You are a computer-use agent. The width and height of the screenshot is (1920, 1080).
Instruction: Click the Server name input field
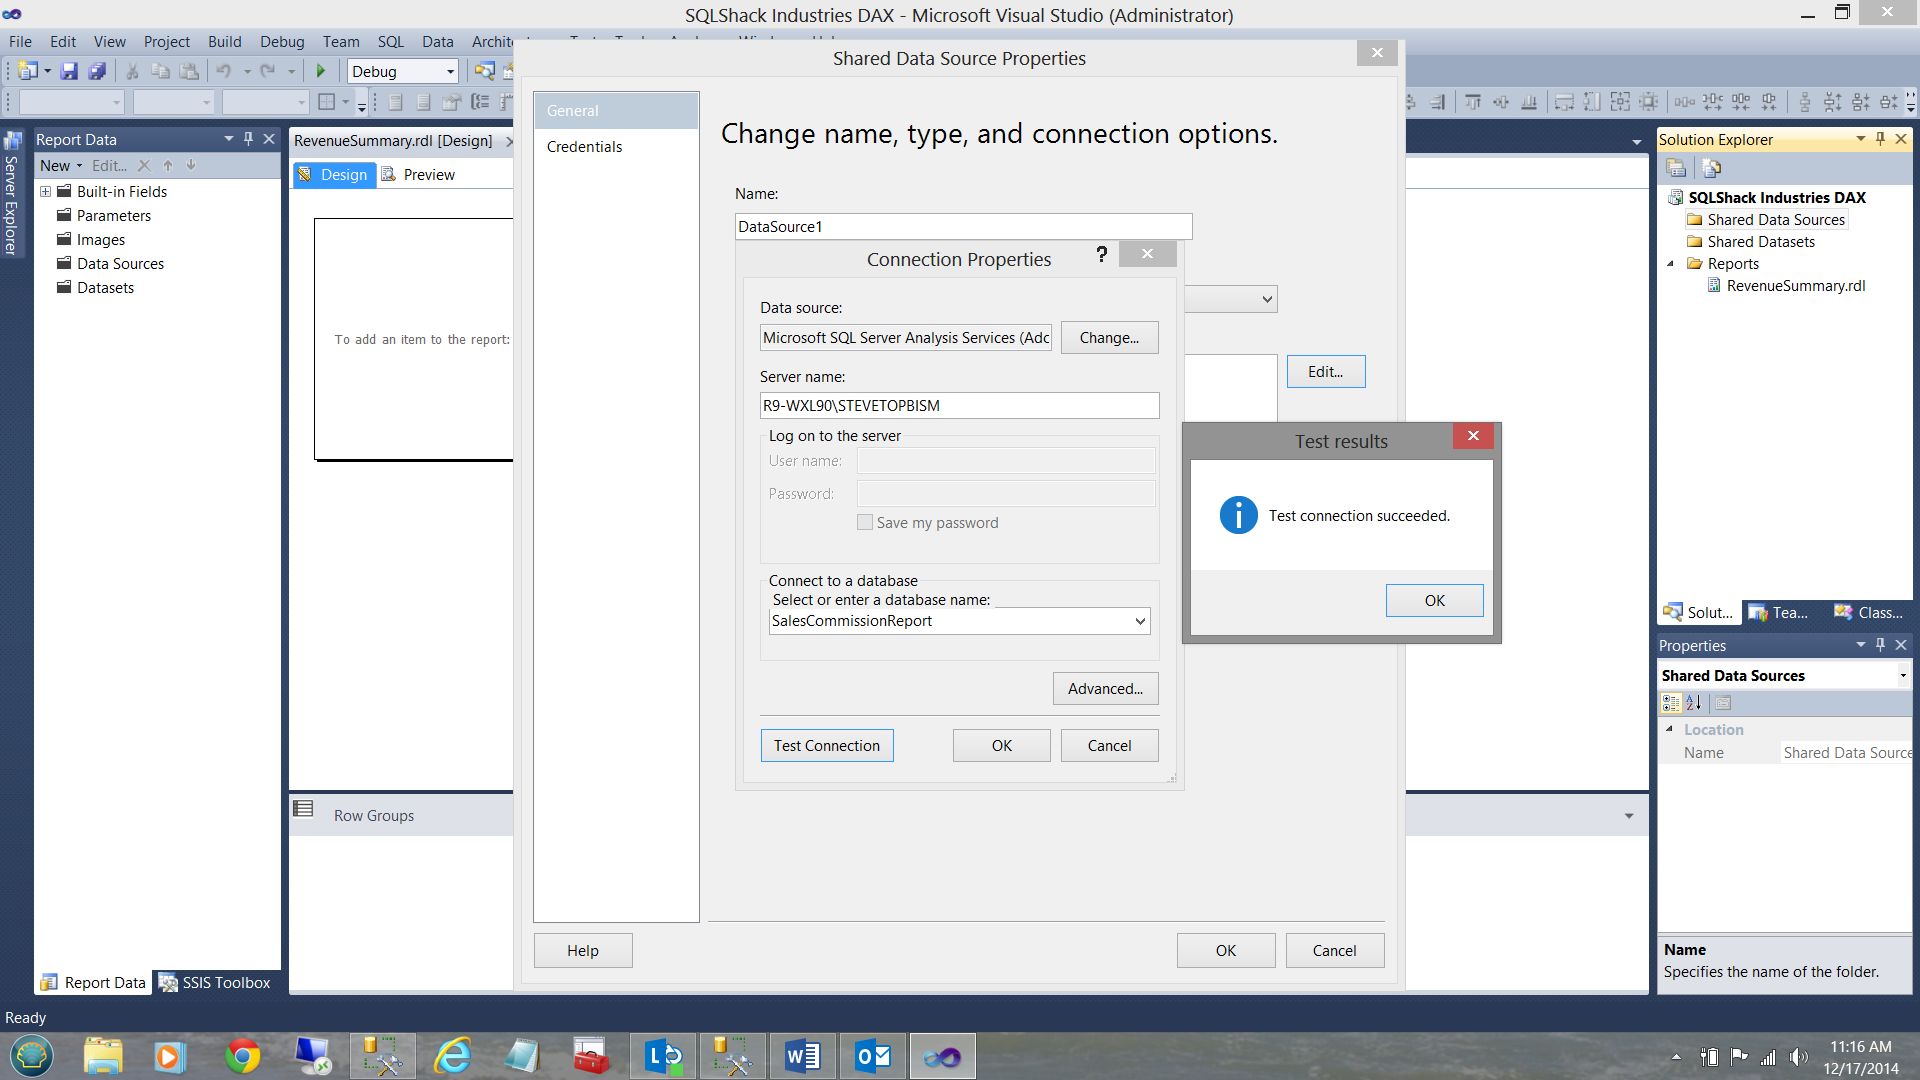pyautogui.click(x=958, y=405)
